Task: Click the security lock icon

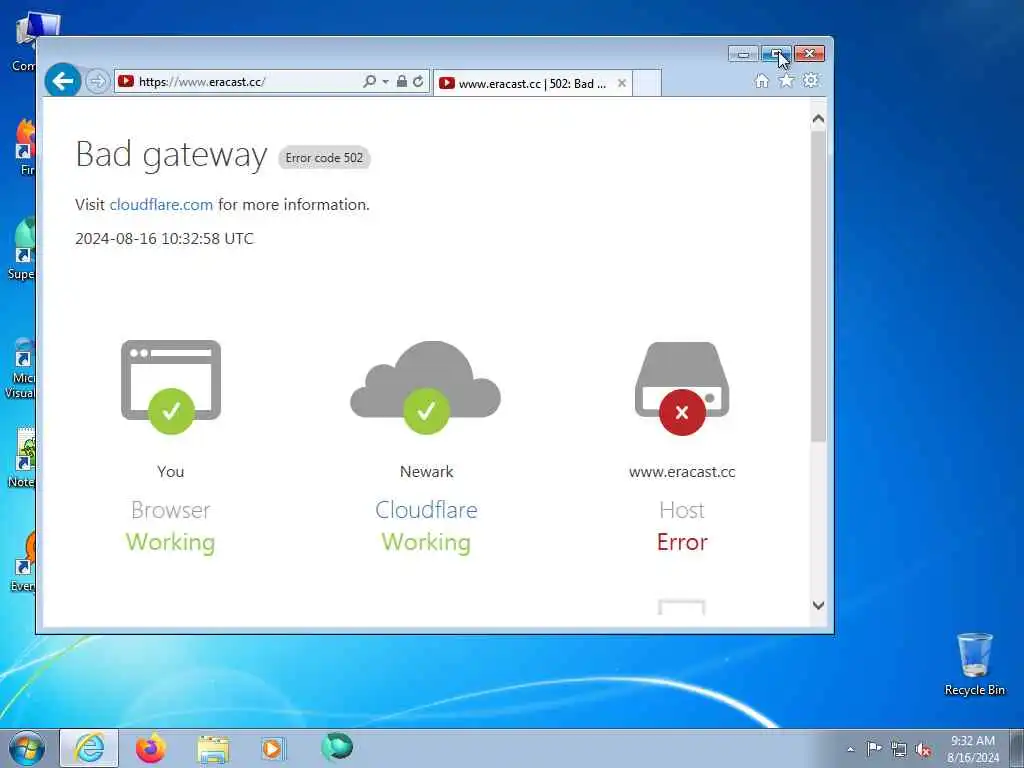Action: 402,82
